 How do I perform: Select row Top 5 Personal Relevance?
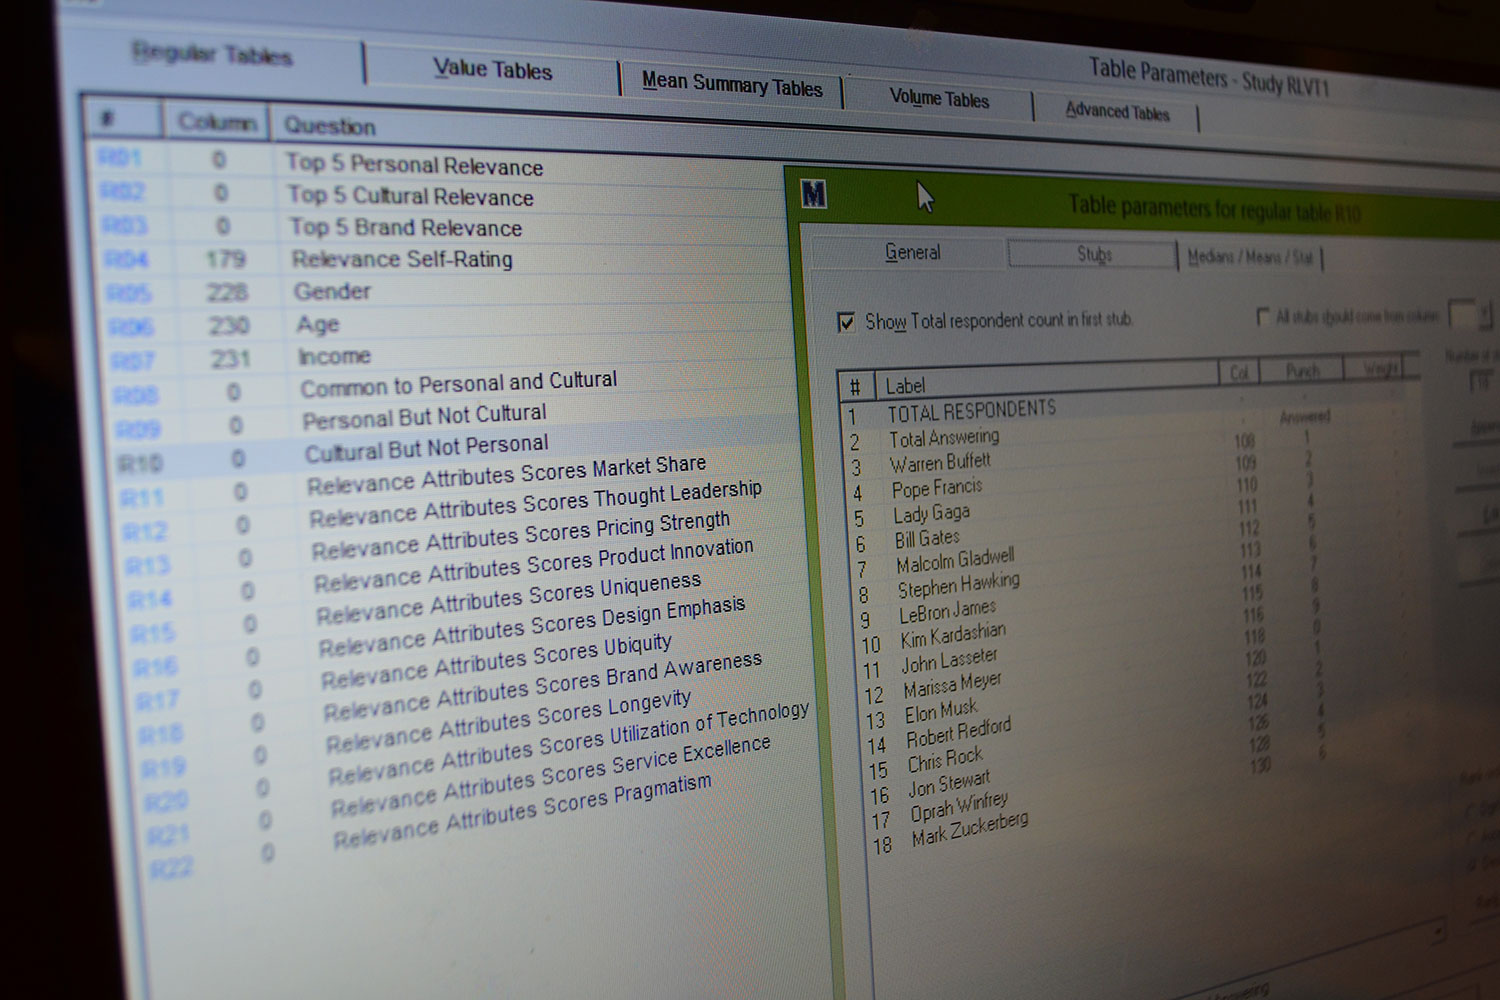414,165
